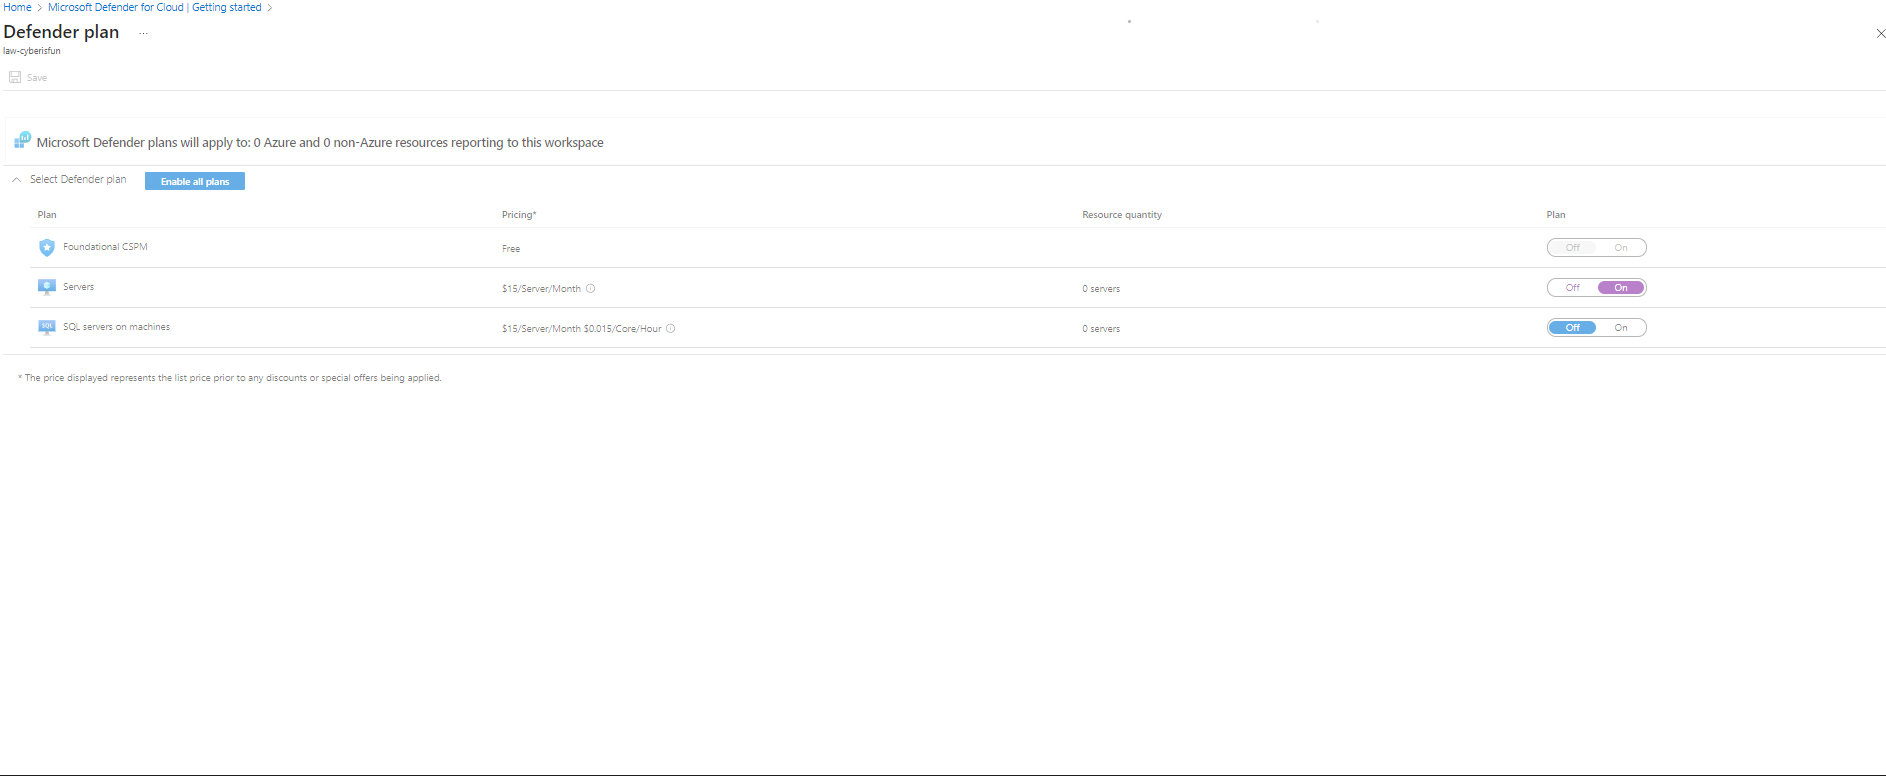
Task: Click the law-cyberisfun workspace name
Action: point(32,51)
